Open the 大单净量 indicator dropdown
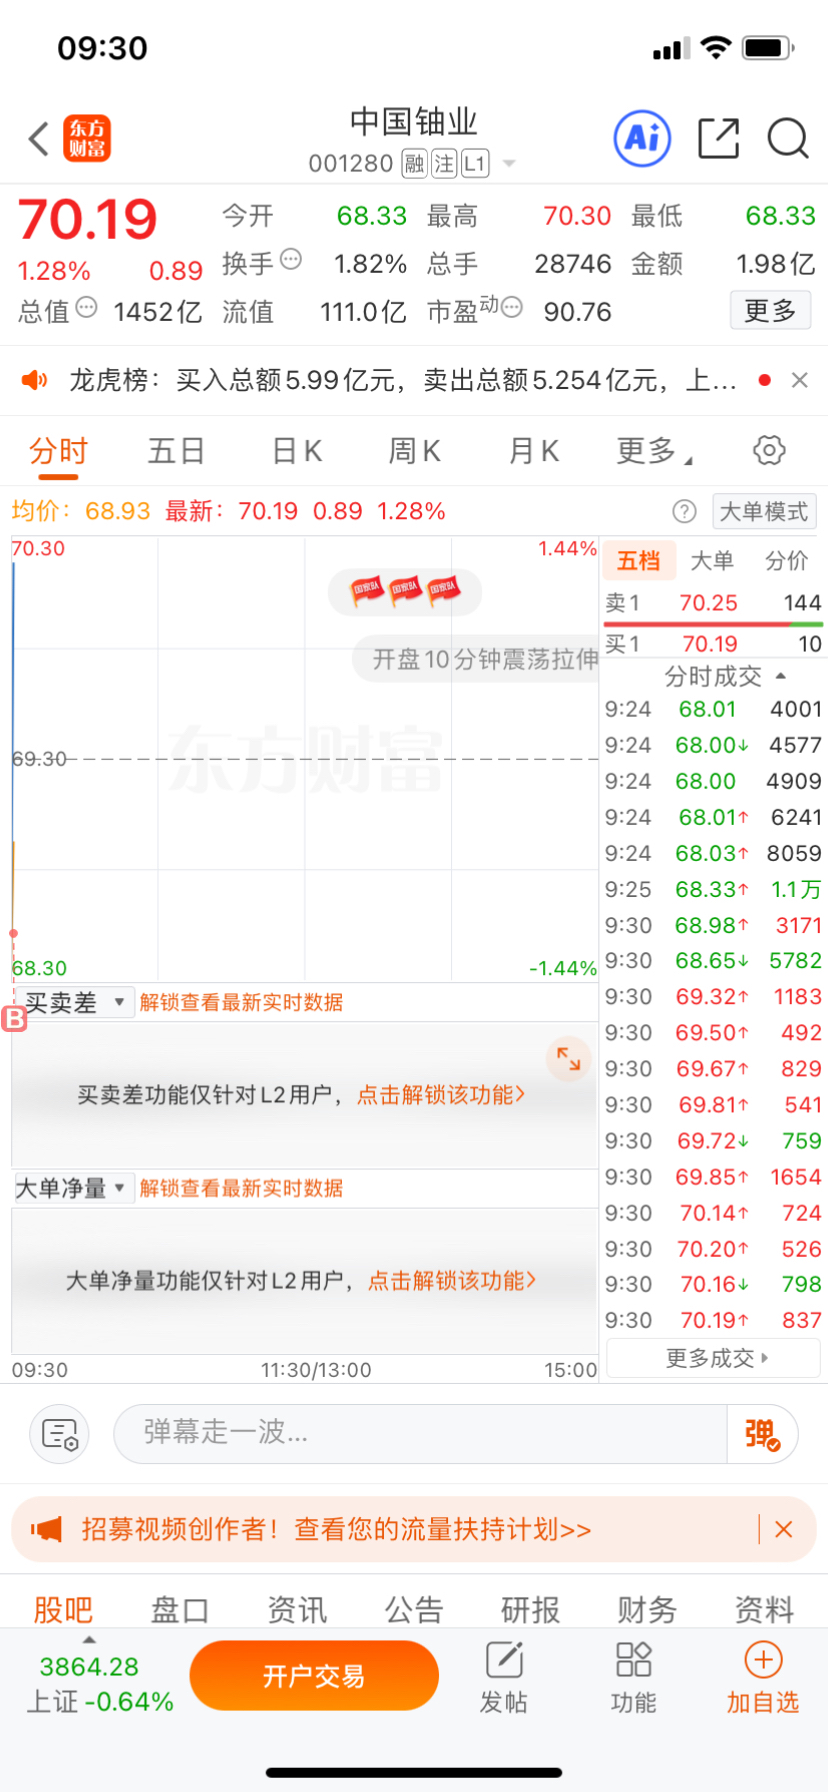The width and height of the screenshot is (828, 1792). (74, 1188)
